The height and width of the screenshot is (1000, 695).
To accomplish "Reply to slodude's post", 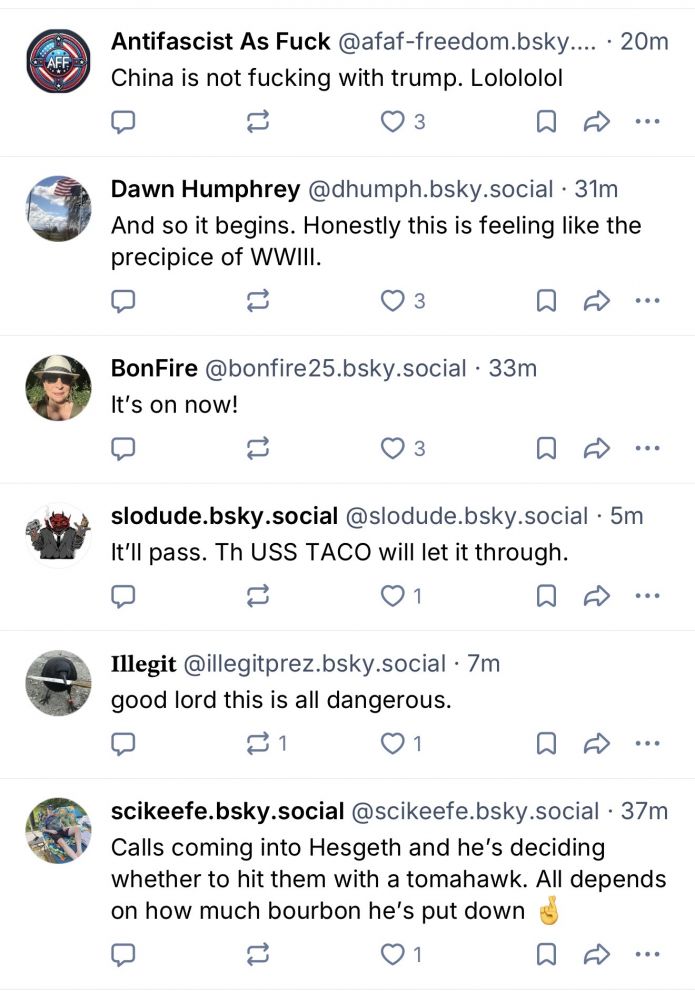I will coord(123,596).
